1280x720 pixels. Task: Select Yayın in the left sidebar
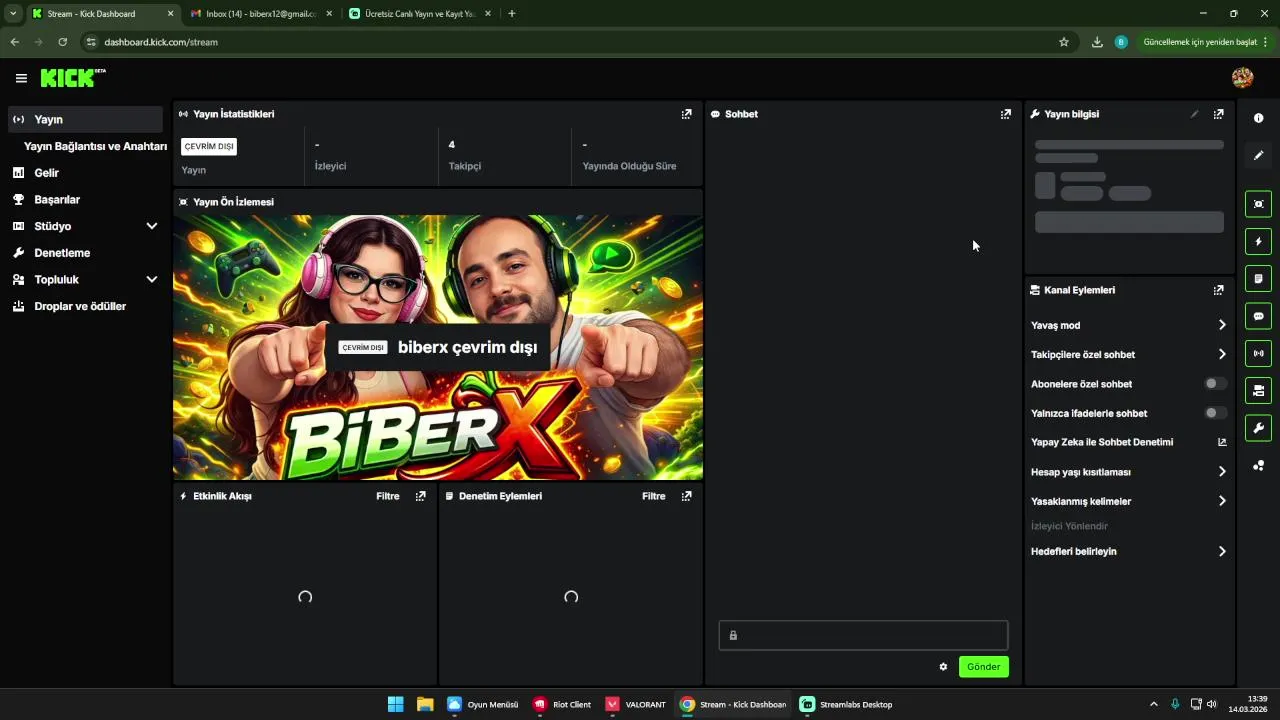point(85,119)
